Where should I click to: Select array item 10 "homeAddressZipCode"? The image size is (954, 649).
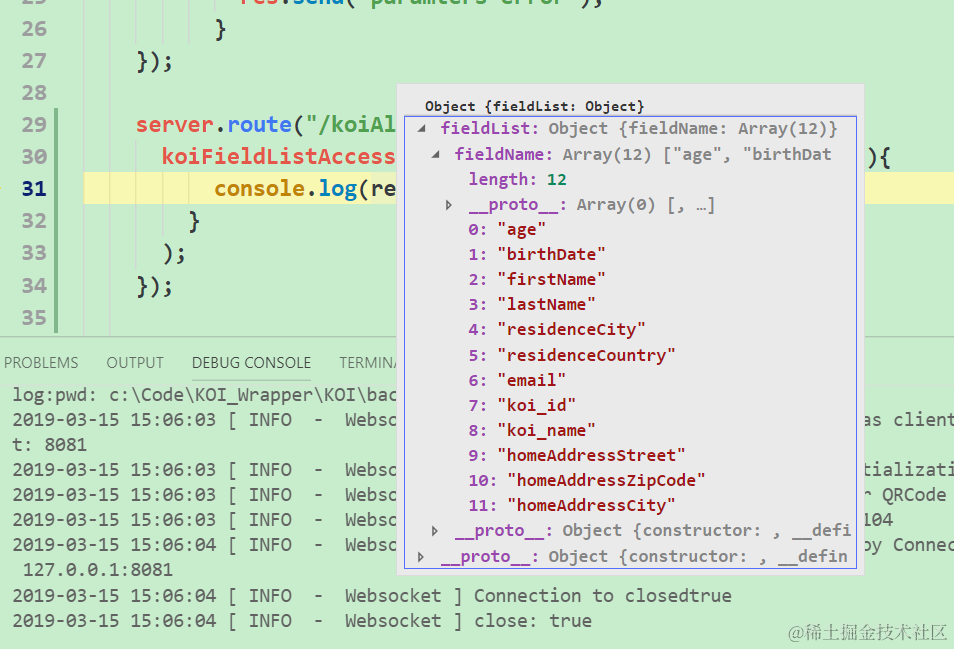(587, 481)
